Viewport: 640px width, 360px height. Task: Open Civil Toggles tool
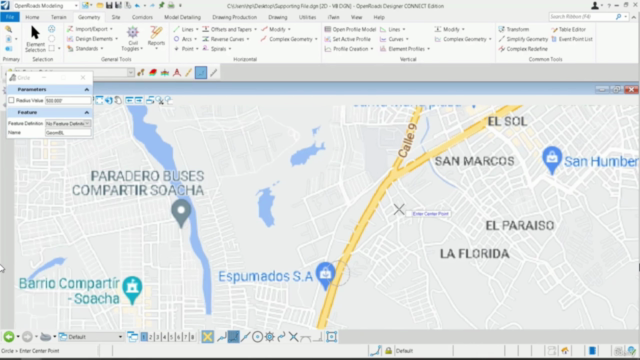(132, 39)
